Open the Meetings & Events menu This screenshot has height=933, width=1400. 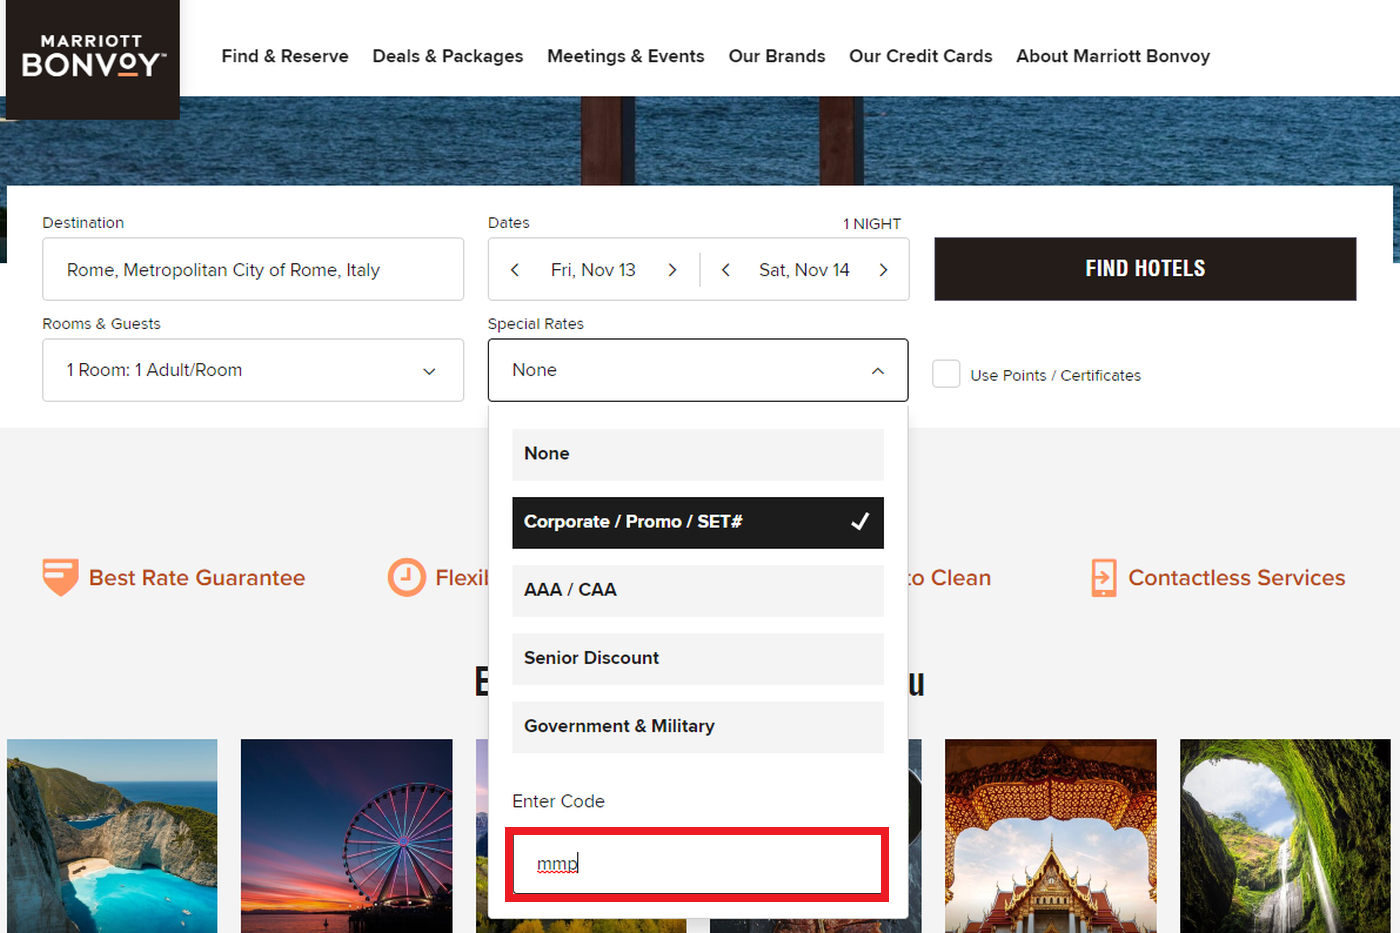(x=626, y=56)
